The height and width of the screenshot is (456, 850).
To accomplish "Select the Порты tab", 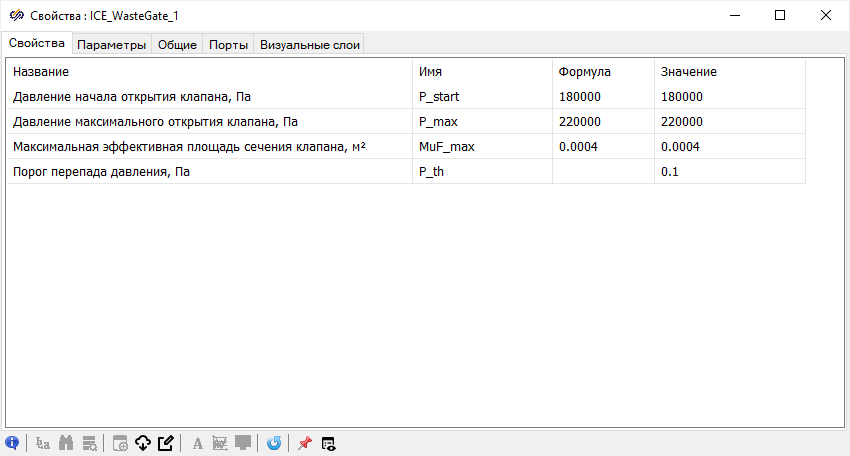I will pos(228,45).
